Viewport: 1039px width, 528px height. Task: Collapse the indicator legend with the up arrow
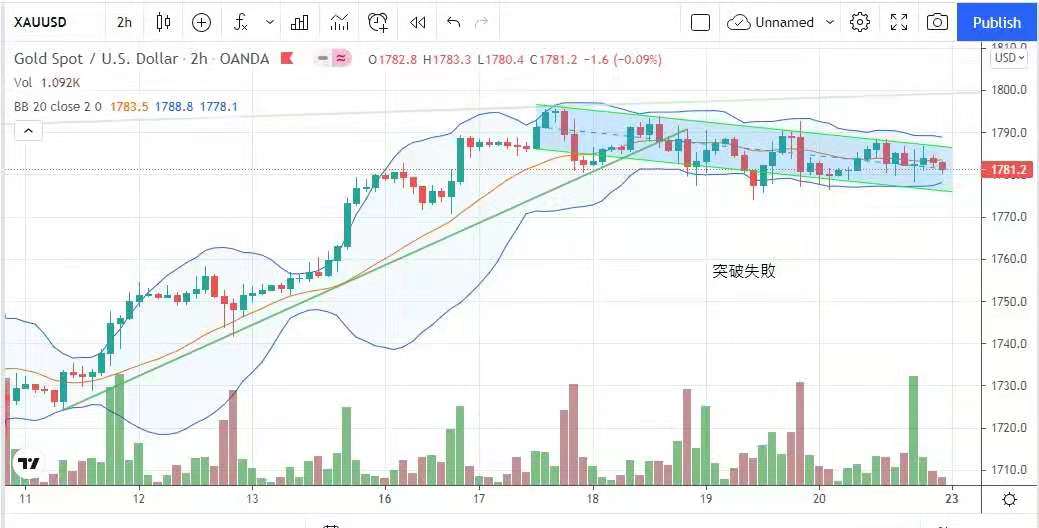pos(27,130)
